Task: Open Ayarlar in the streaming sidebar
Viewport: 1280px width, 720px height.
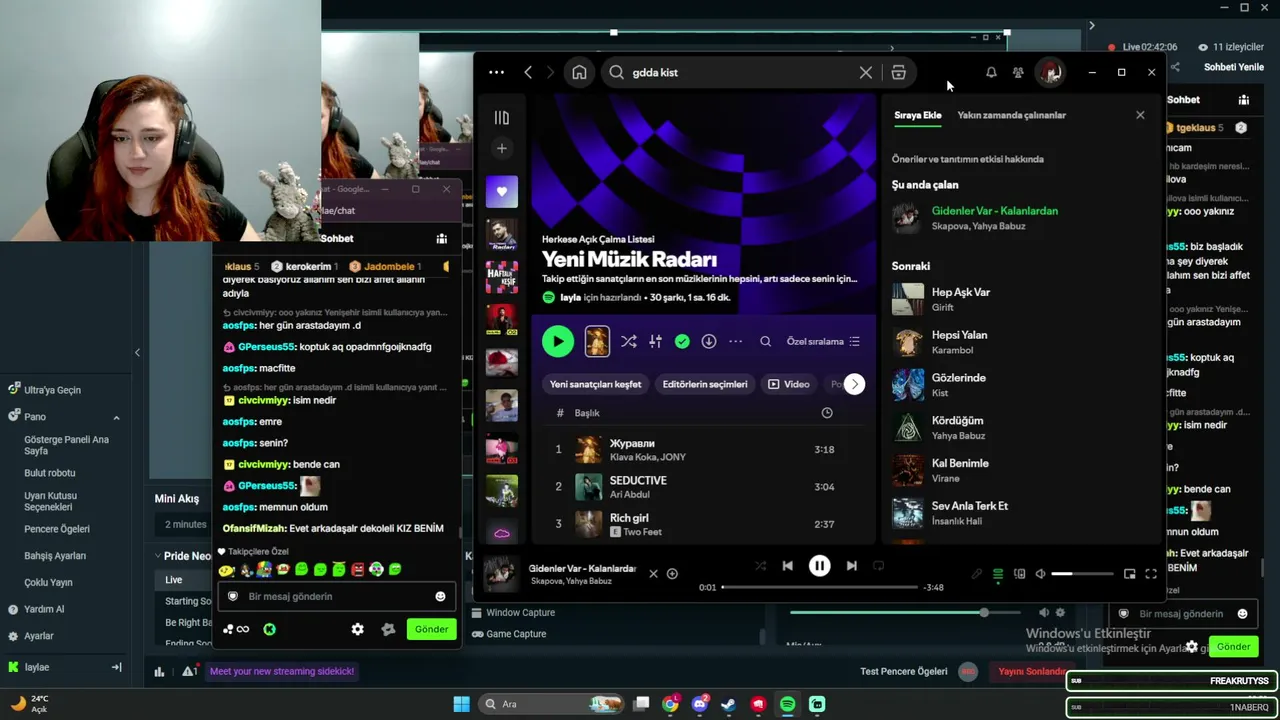Action: tap(39, 636)
